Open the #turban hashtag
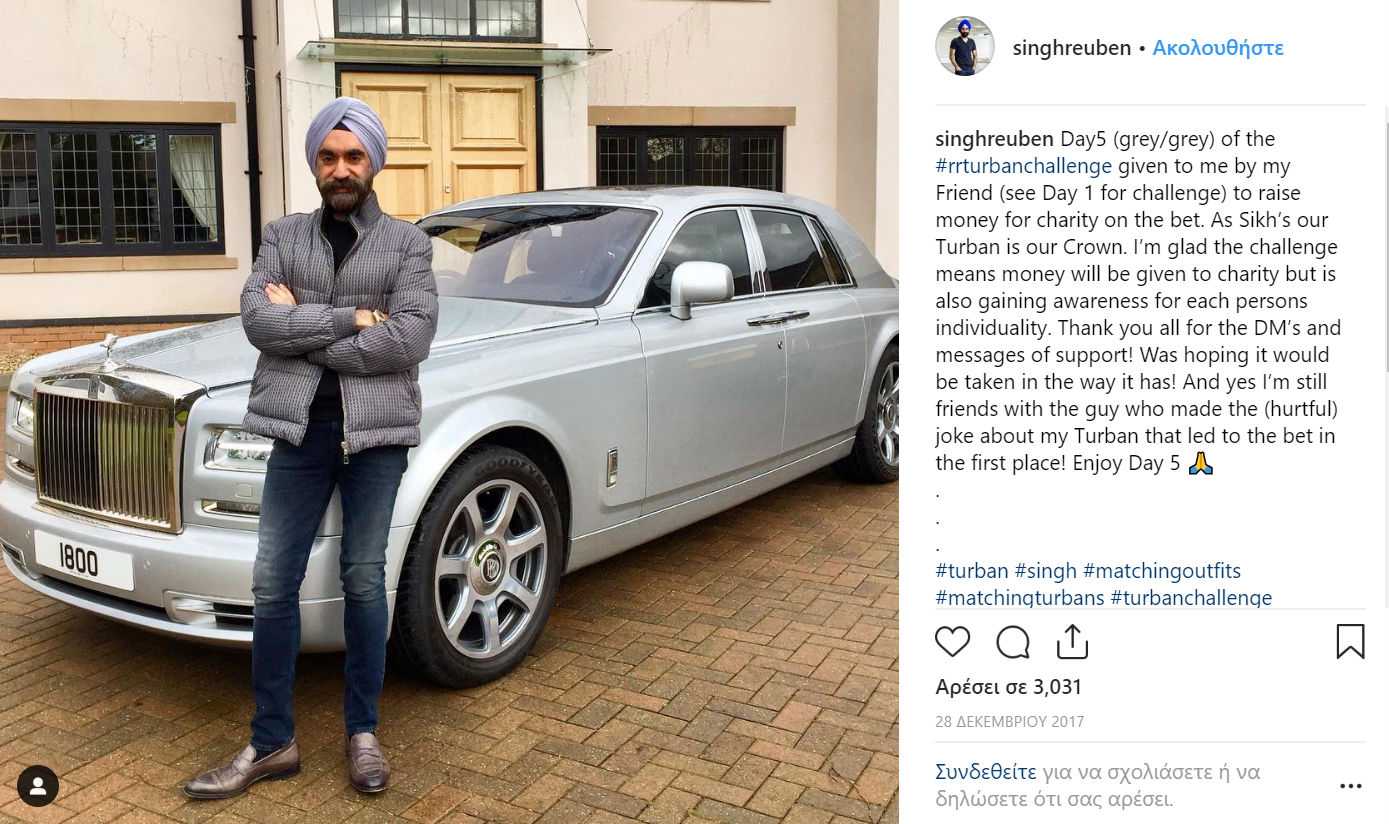 tap(972, 571)
